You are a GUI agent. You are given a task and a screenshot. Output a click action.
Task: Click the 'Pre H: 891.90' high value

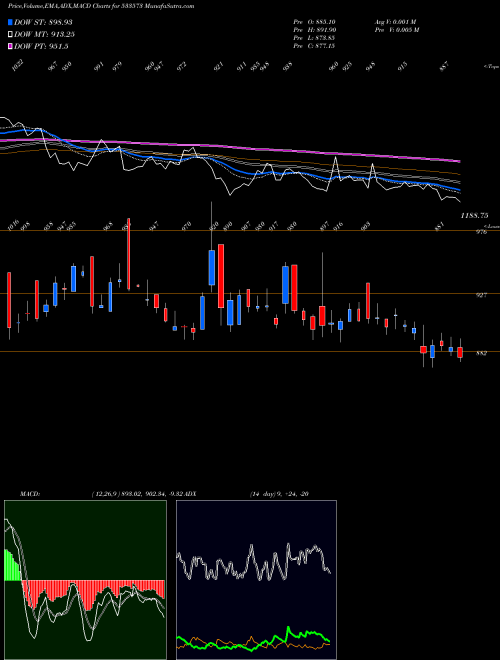(x=314, y=30)
